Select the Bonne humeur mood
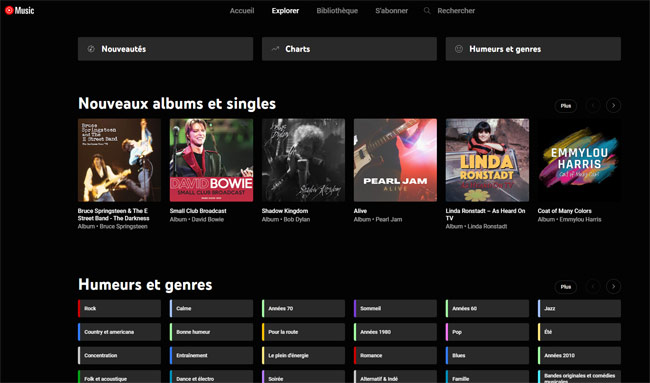 pos(211,332)
